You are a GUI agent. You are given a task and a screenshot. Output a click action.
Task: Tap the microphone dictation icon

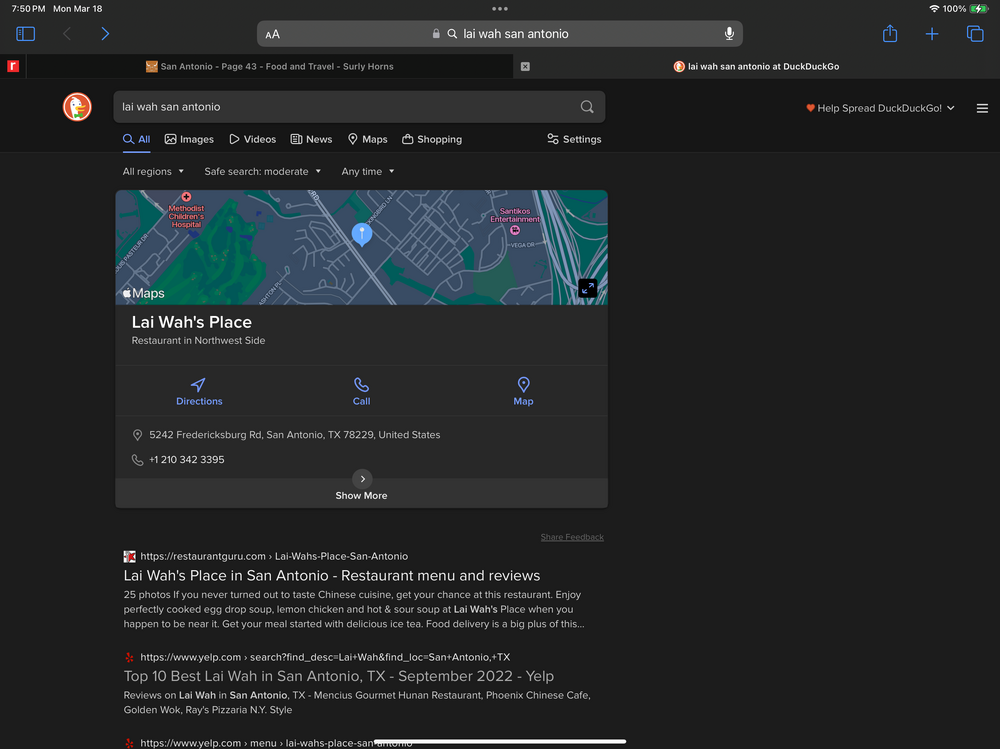729,34
